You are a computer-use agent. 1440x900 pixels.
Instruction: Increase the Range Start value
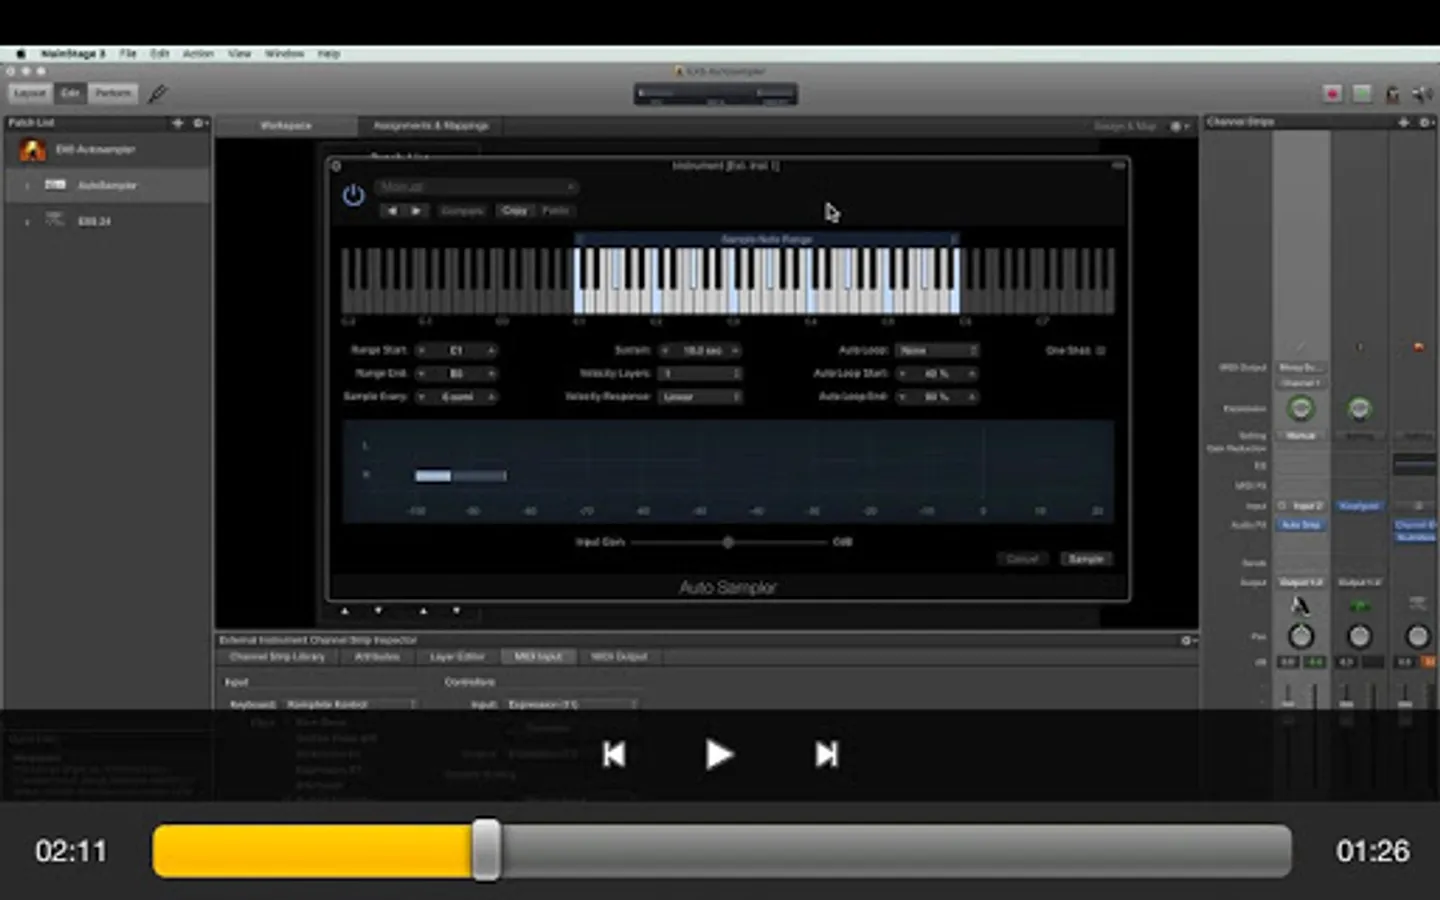(491, 351)
